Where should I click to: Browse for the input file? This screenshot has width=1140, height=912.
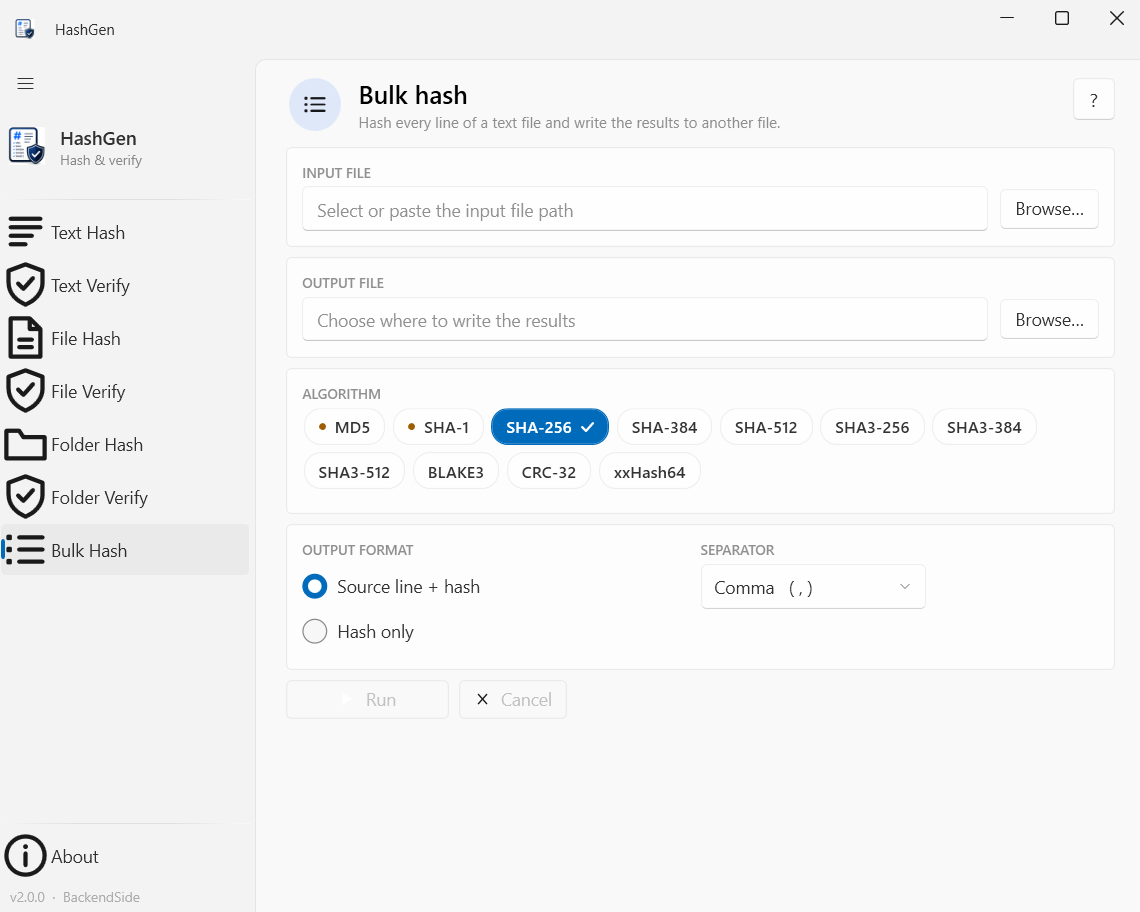[1049, 209]
